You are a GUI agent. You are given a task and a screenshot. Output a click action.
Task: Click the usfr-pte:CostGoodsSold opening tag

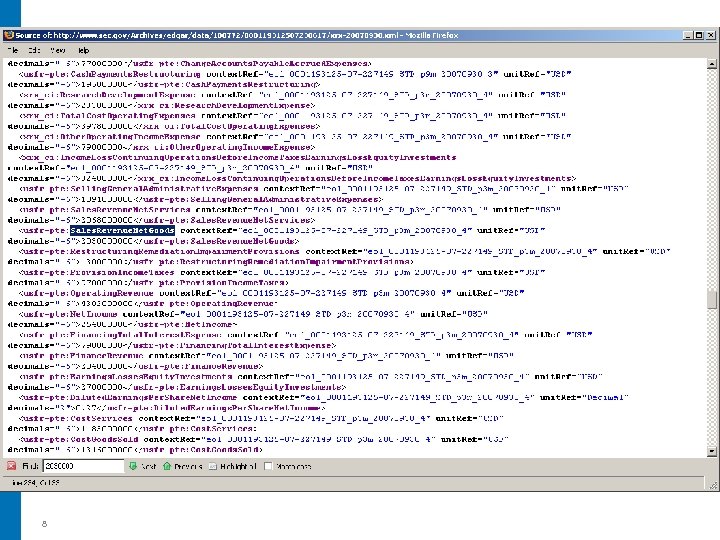pos(79,439)
